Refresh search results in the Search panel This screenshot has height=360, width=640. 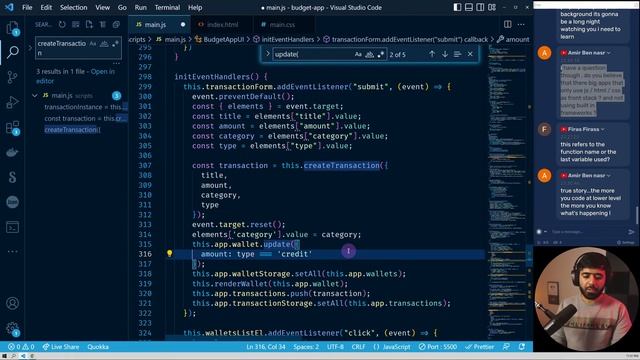(x=62, y=24)
